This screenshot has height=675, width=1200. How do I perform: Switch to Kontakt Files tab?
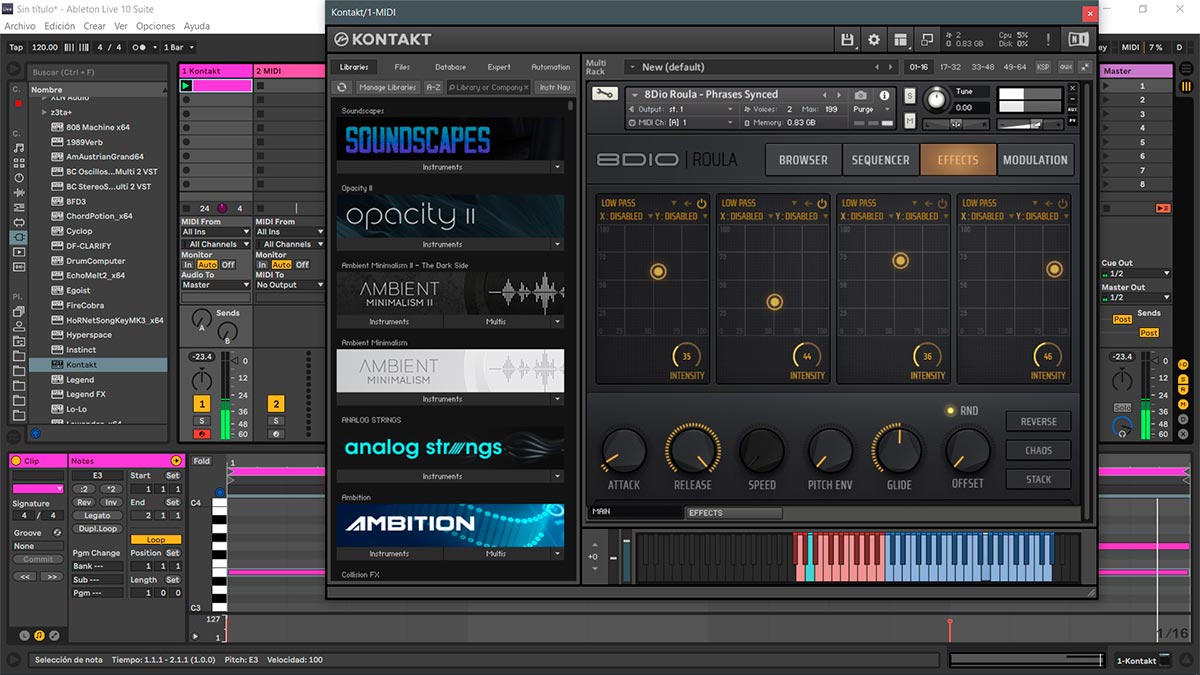click(x=402, y=67)
